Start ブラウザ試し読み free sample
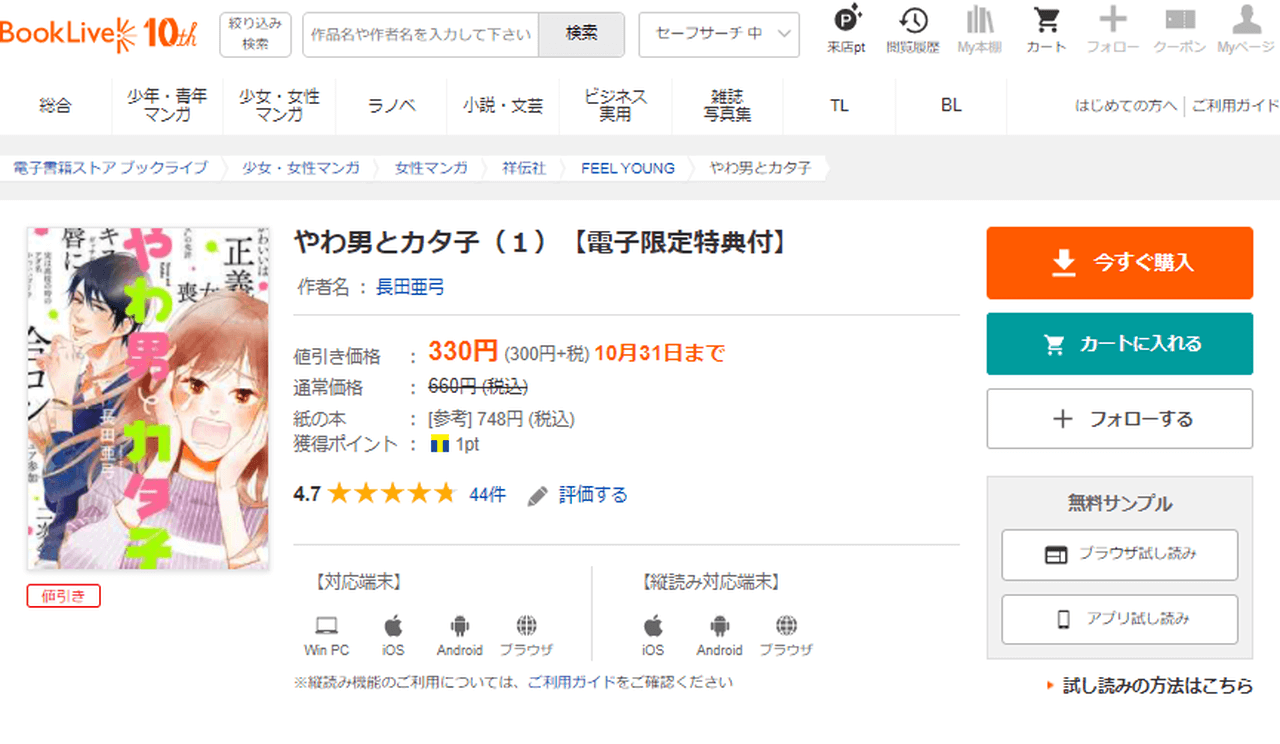Viewport: 1280px width, 744px height. pos(1119,554)
